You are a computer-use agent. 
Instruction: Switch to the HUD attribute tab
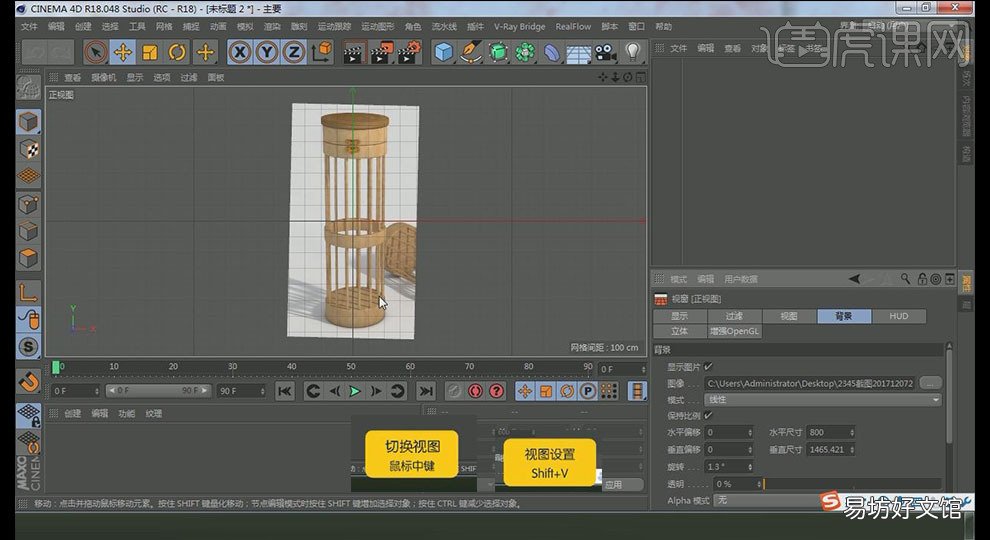tap(898, 316)
